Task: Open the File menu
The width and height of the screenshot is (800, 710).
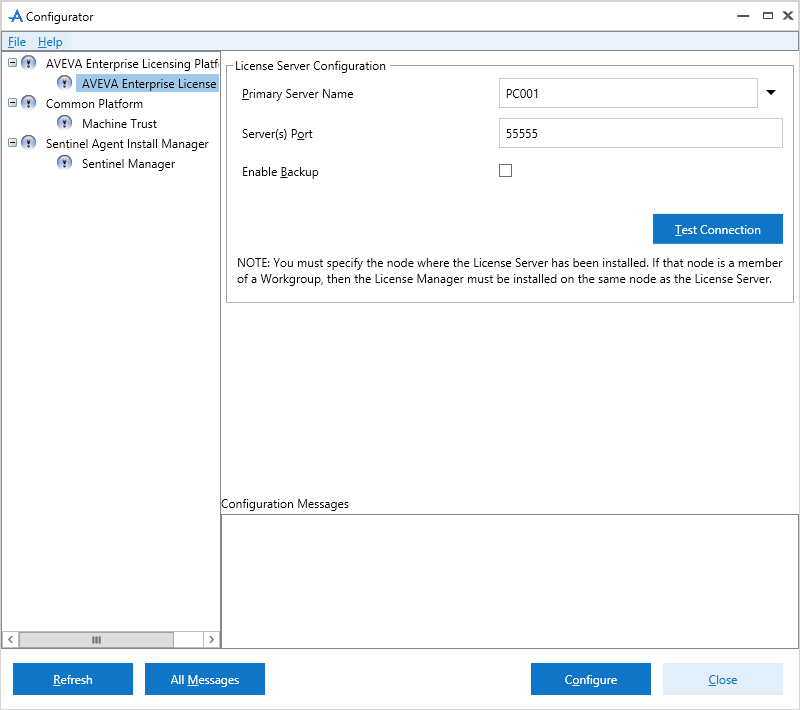Action: [17, 42]
